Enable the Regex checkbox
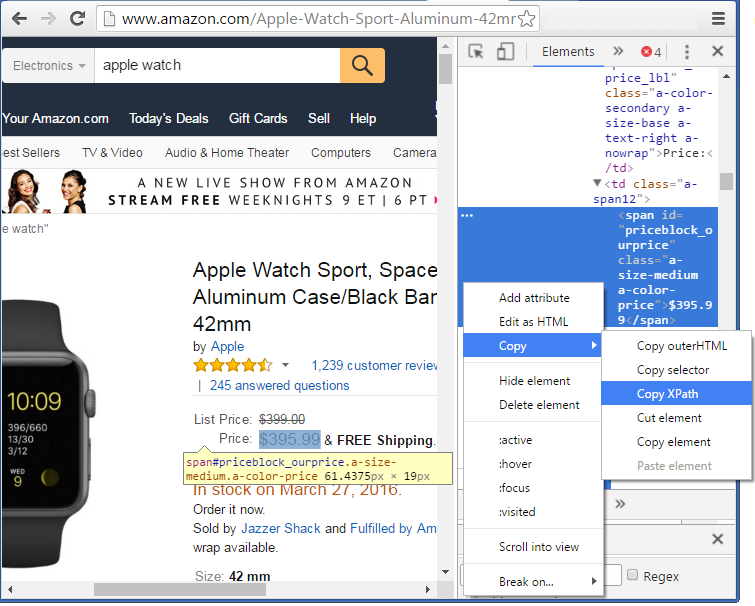 pos(633,574)
